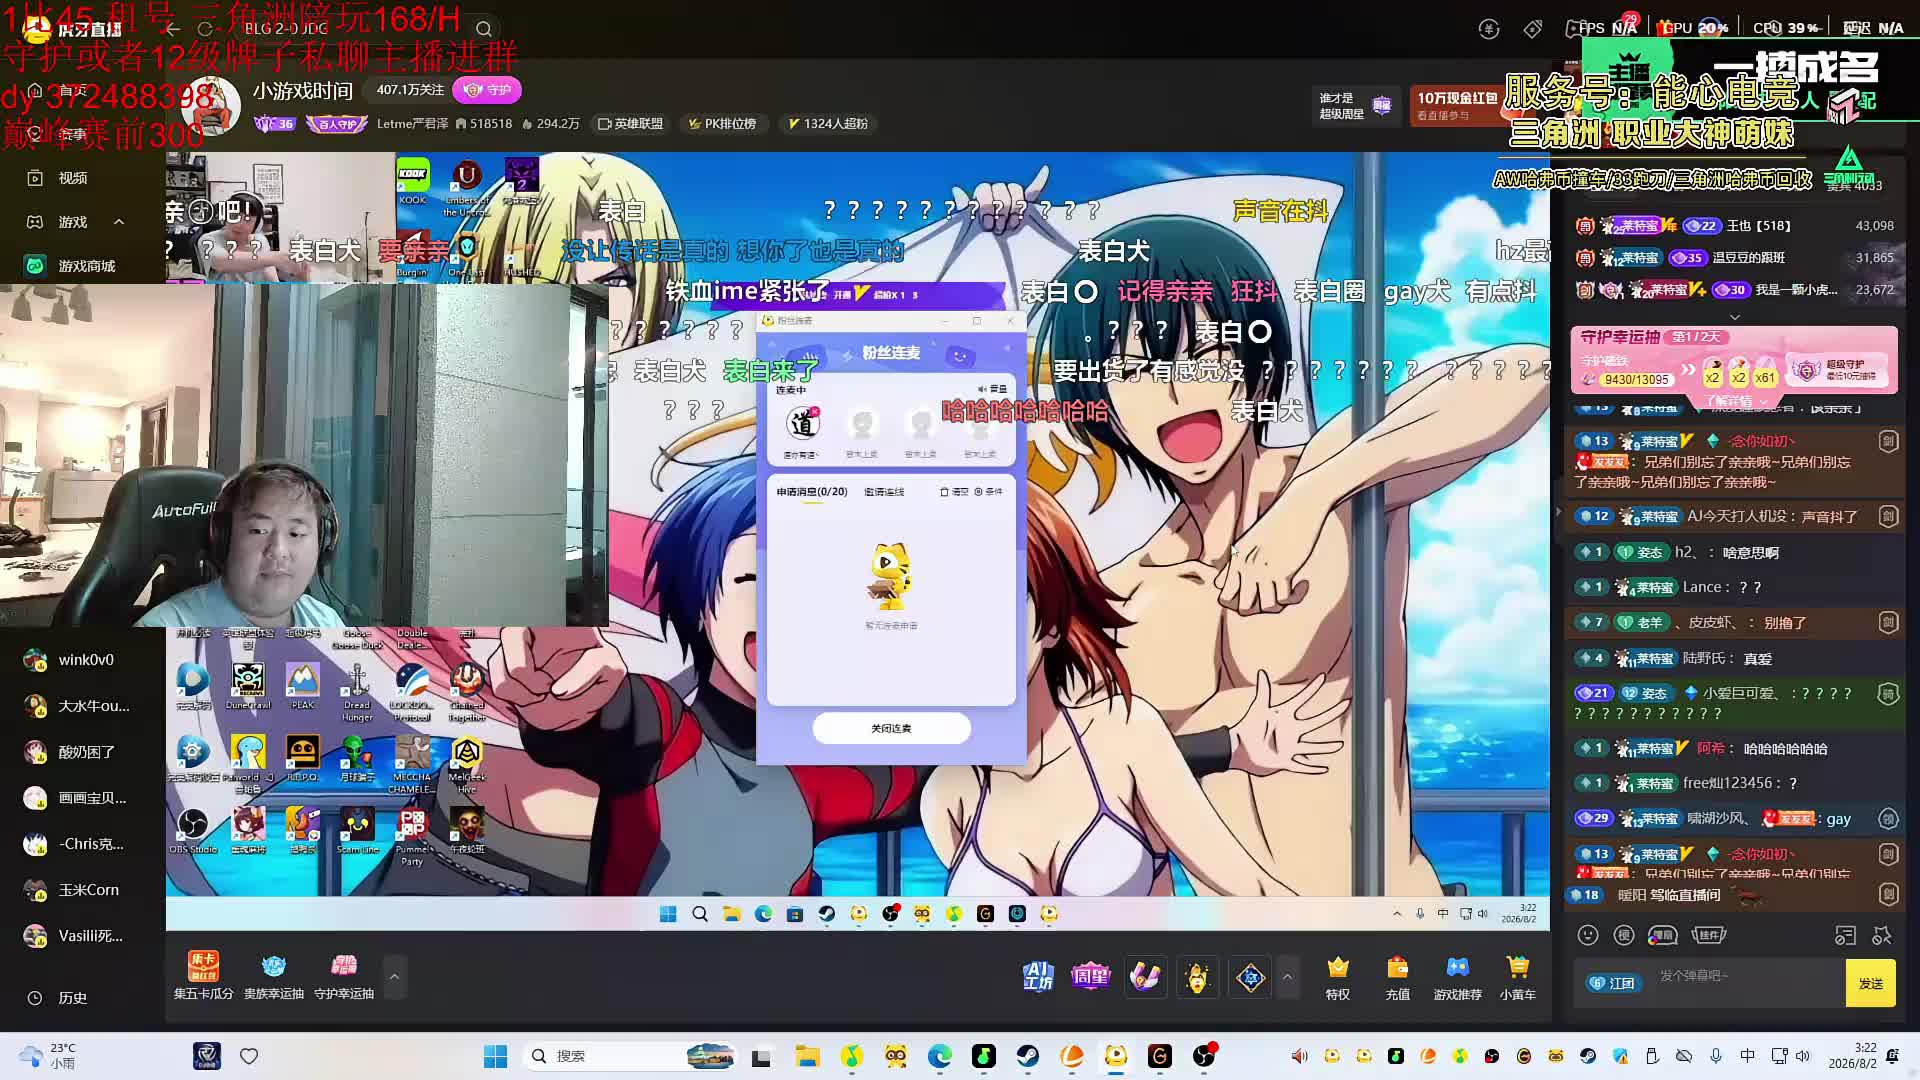The height and width of the screenshot is (1080, 1920).
Task: Expand the activity list beside 守护幸运抽
Action: (x=394, y=977)
